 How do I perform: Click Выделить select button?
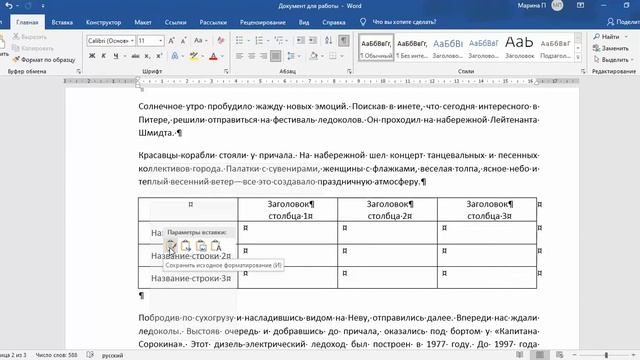click(x=613, y=60)
